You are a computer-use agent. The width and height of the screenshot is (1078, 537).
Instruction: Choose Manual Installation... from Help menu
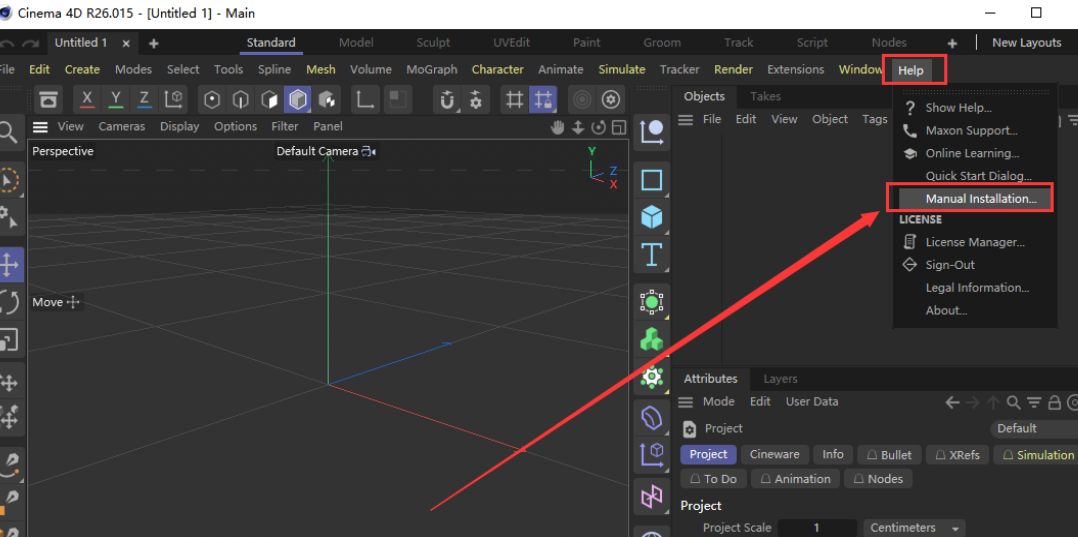[976, 199]
